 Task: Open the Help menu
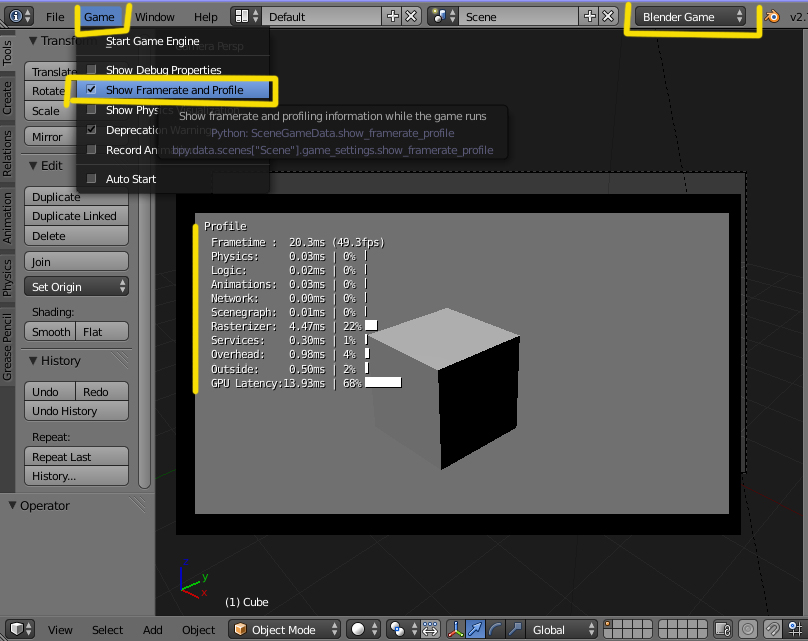pyautogui.click(x=206, y=16)
